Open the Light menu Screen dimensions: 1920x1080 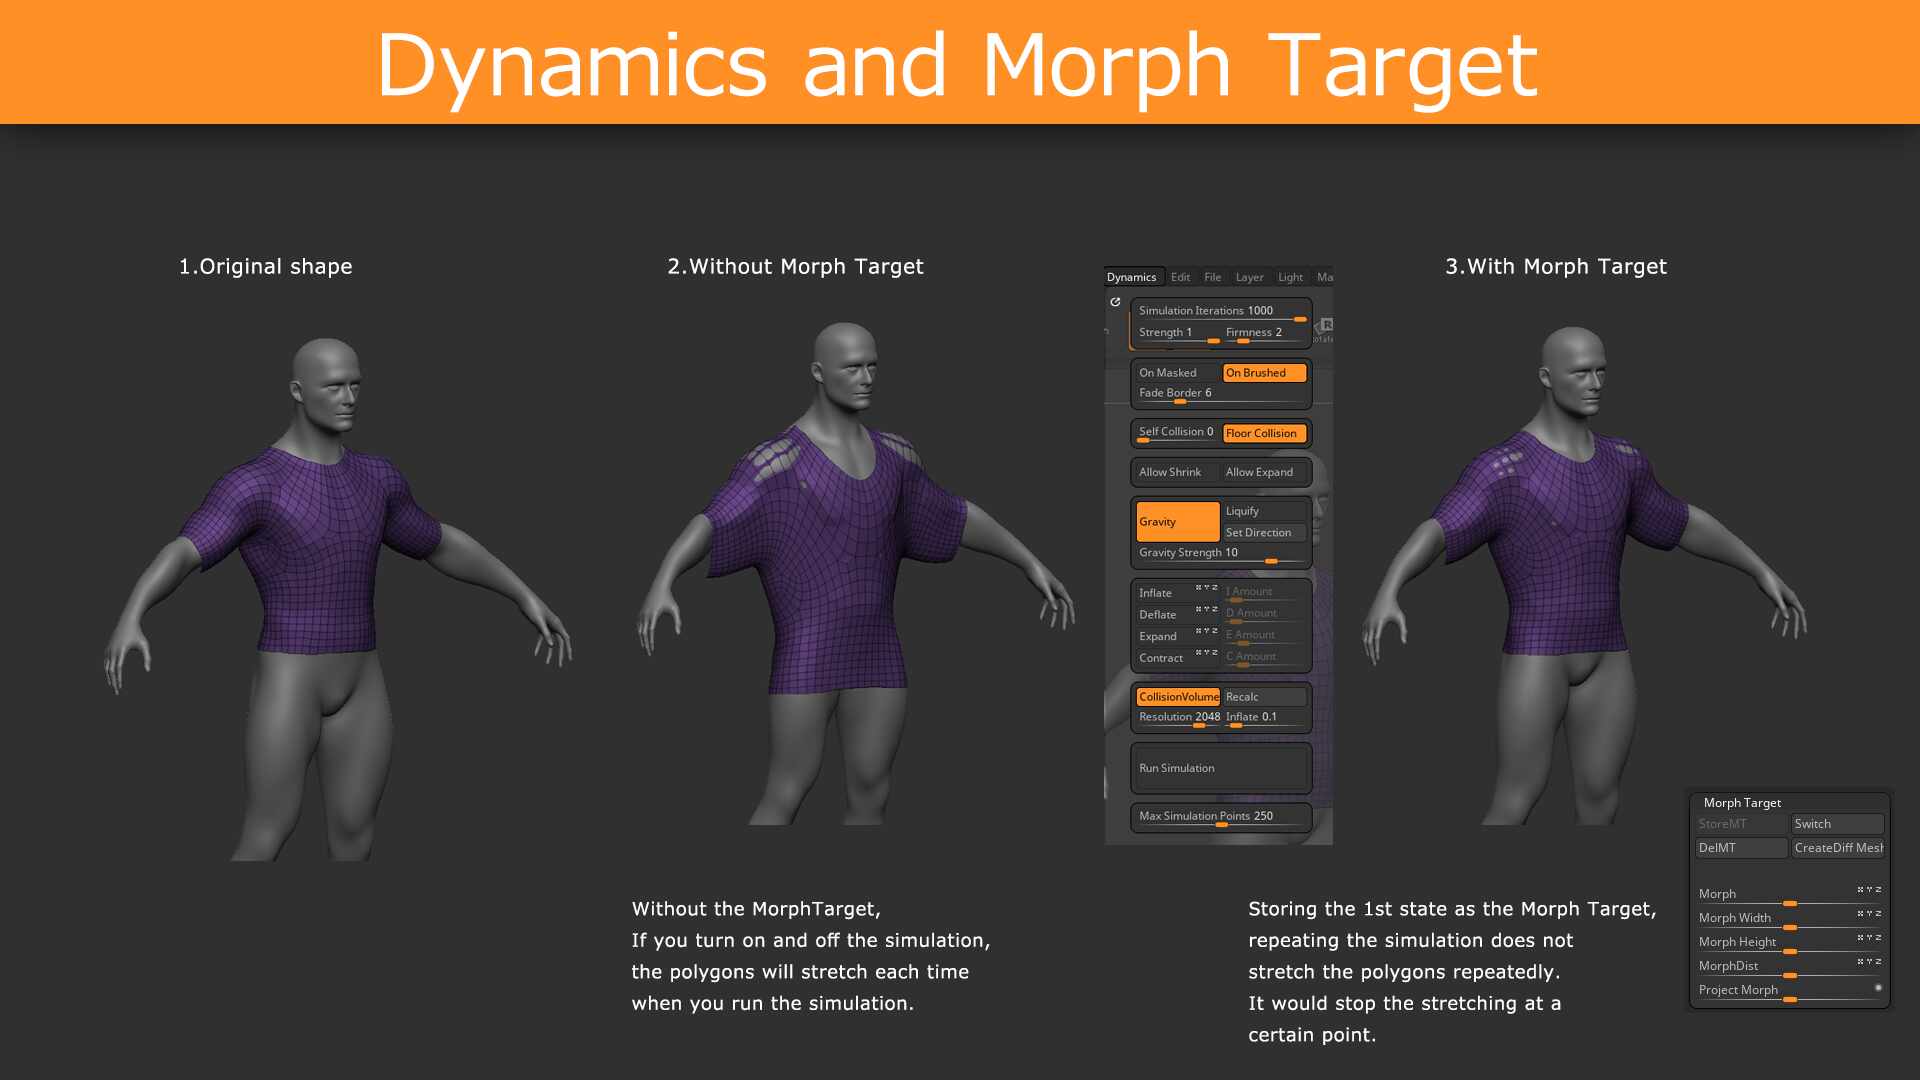click(x=1290, y=277)
